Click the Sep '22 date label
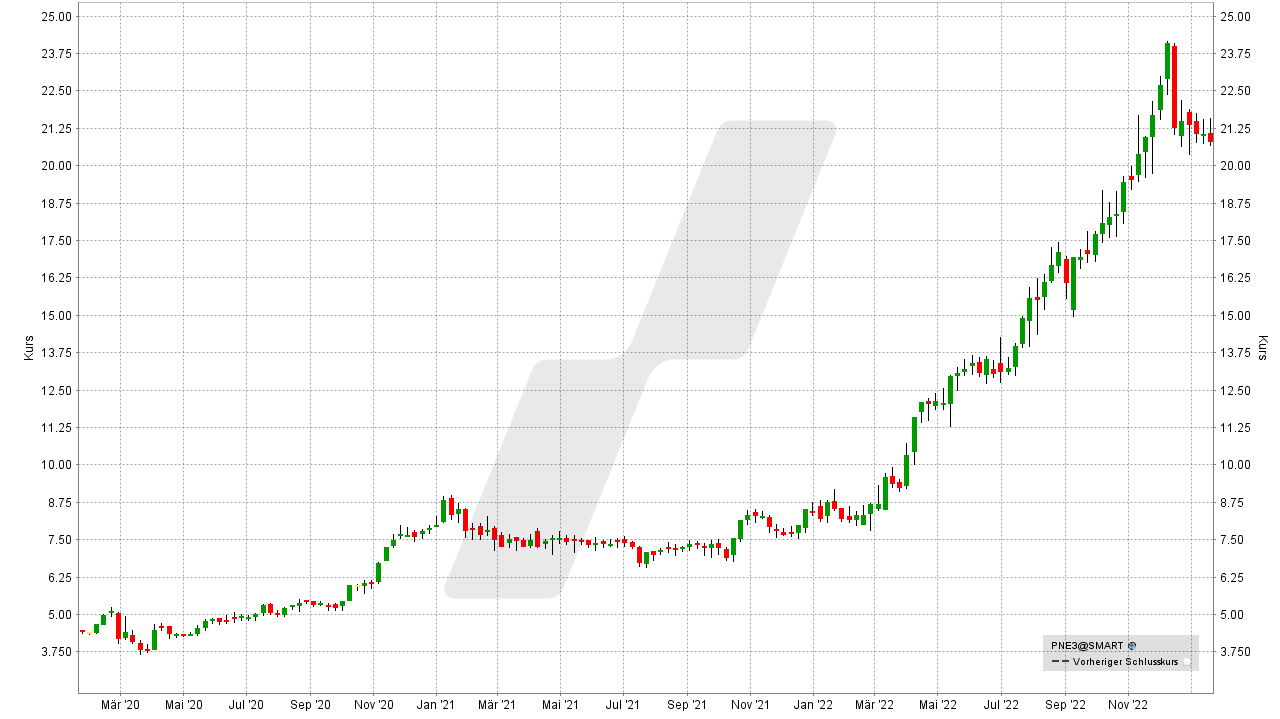1280x719 pixels. click(x=1064, y=705)
